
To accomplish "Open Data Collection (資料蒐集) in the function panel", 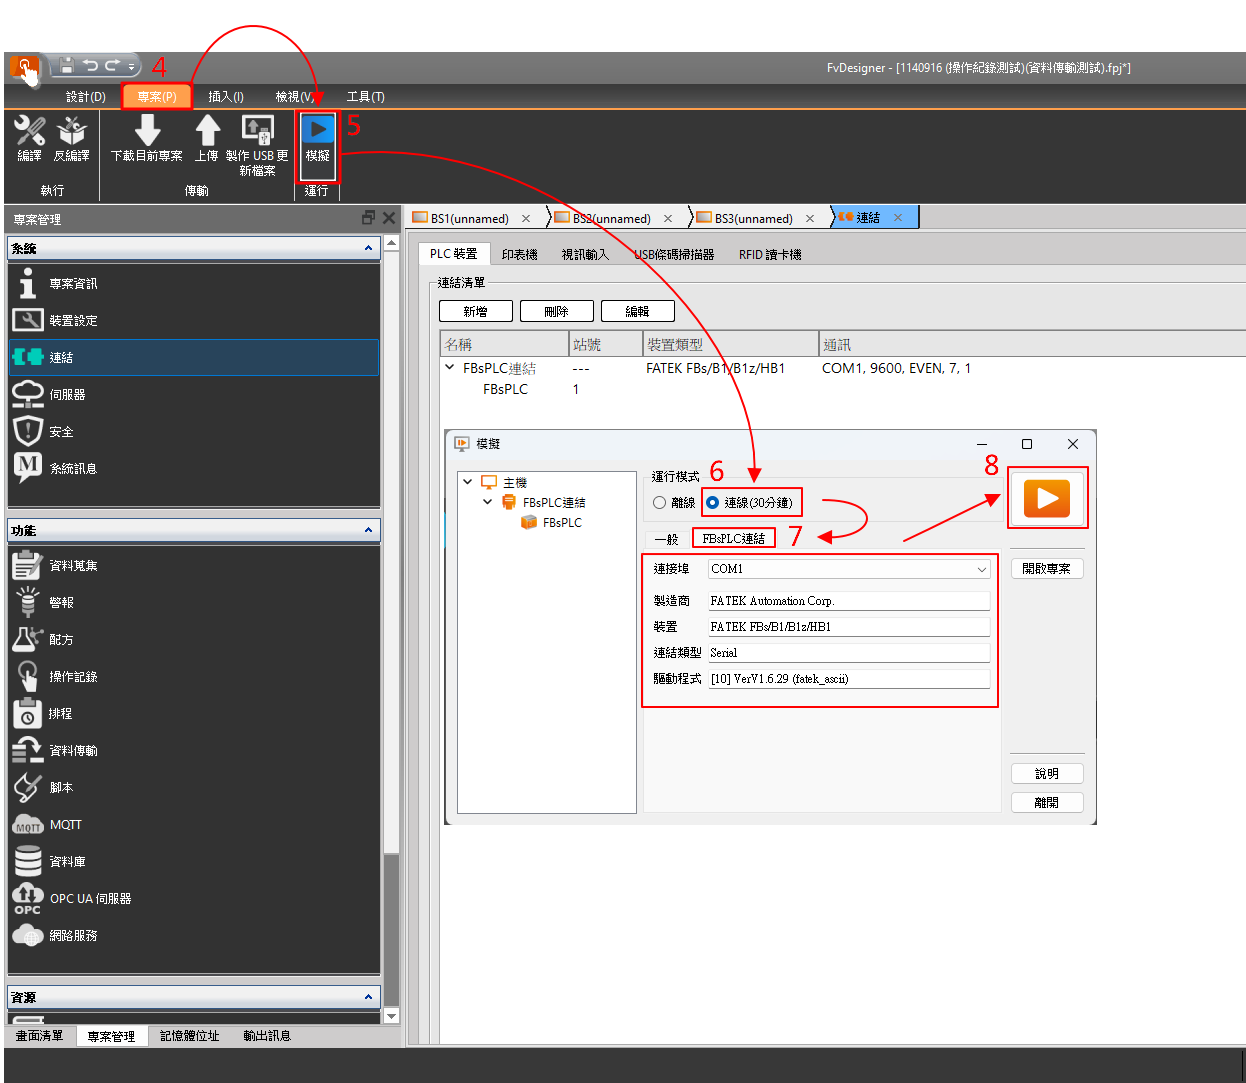I will [73, 566].
